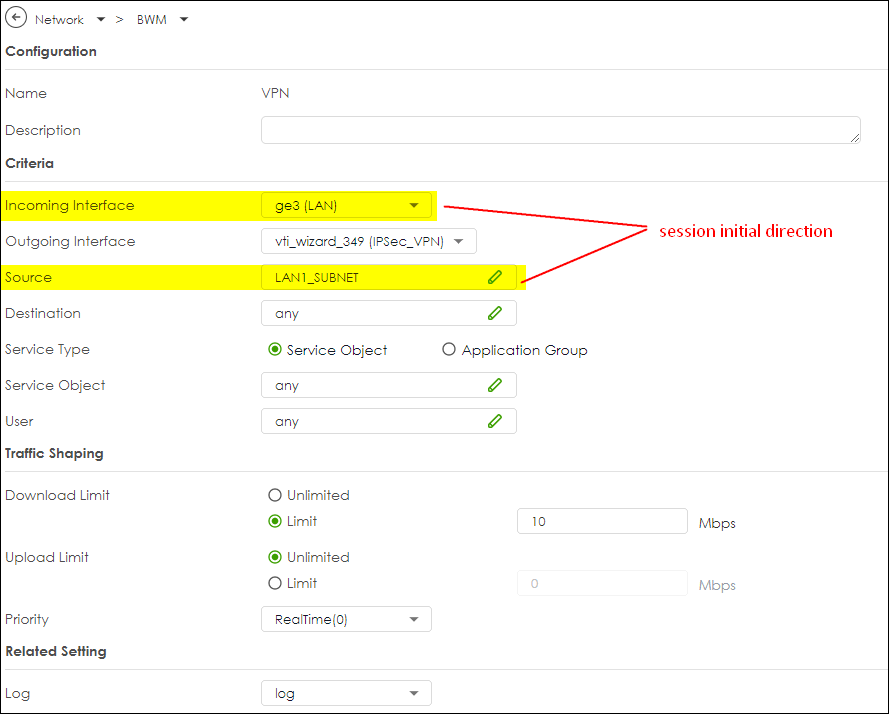
Task: Open the Incoming Interface ge3 (LAN) dropdown
Action: pyautogui.click(x=346, y=205)
